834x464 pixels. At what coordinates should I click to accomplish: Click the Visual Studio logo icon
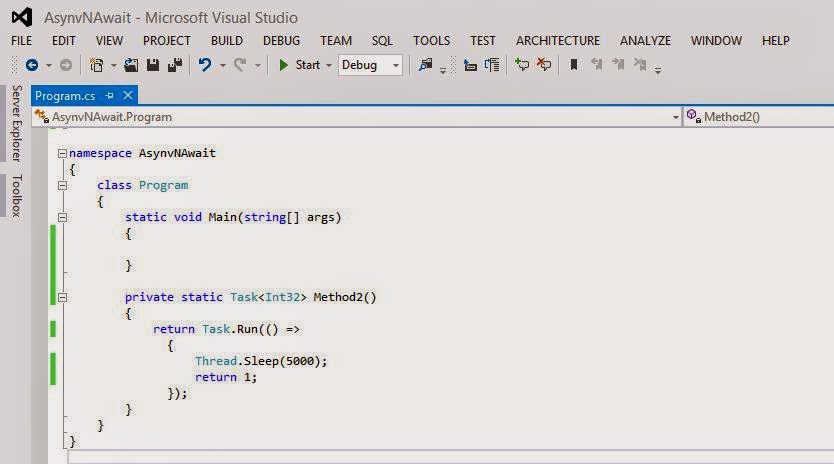tap(22, 18)
